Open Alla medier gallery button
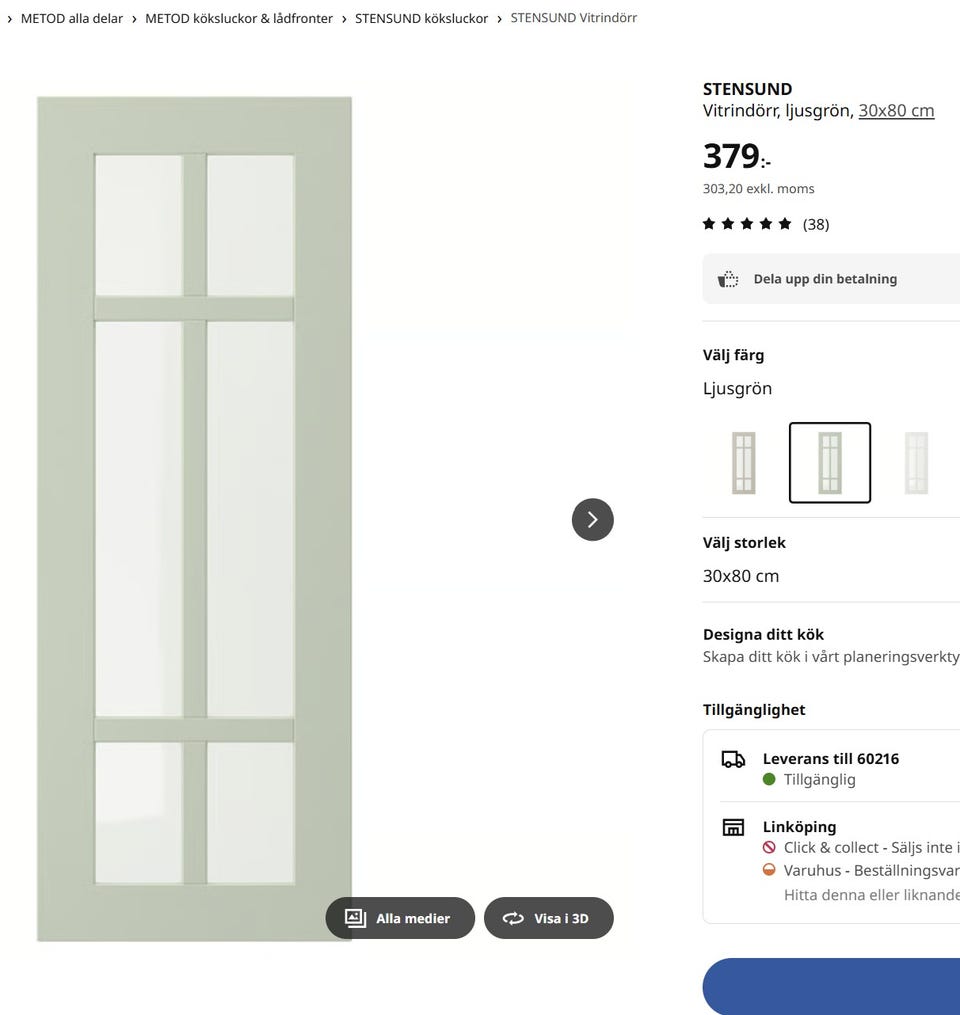Image resolution: width=960 pixels, height=1015 pixels. 400,918
